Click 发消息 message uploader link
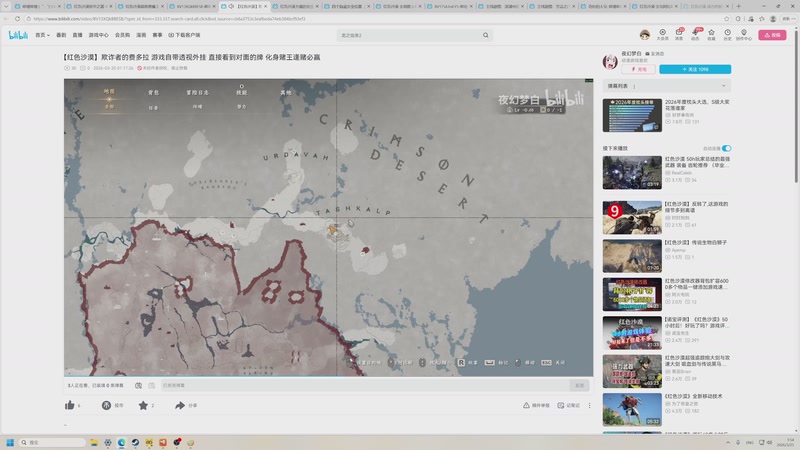This screenshot has height=450, width=800. click(655, 54)
